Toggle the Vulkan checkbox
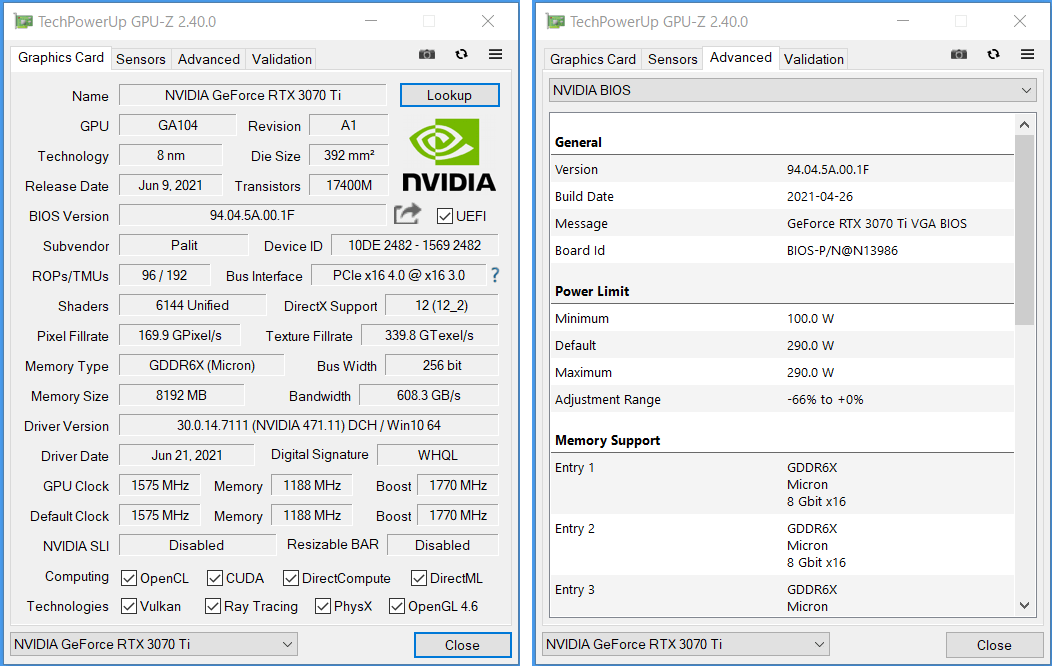1052x666 pixels. click(x=129, y=606)
